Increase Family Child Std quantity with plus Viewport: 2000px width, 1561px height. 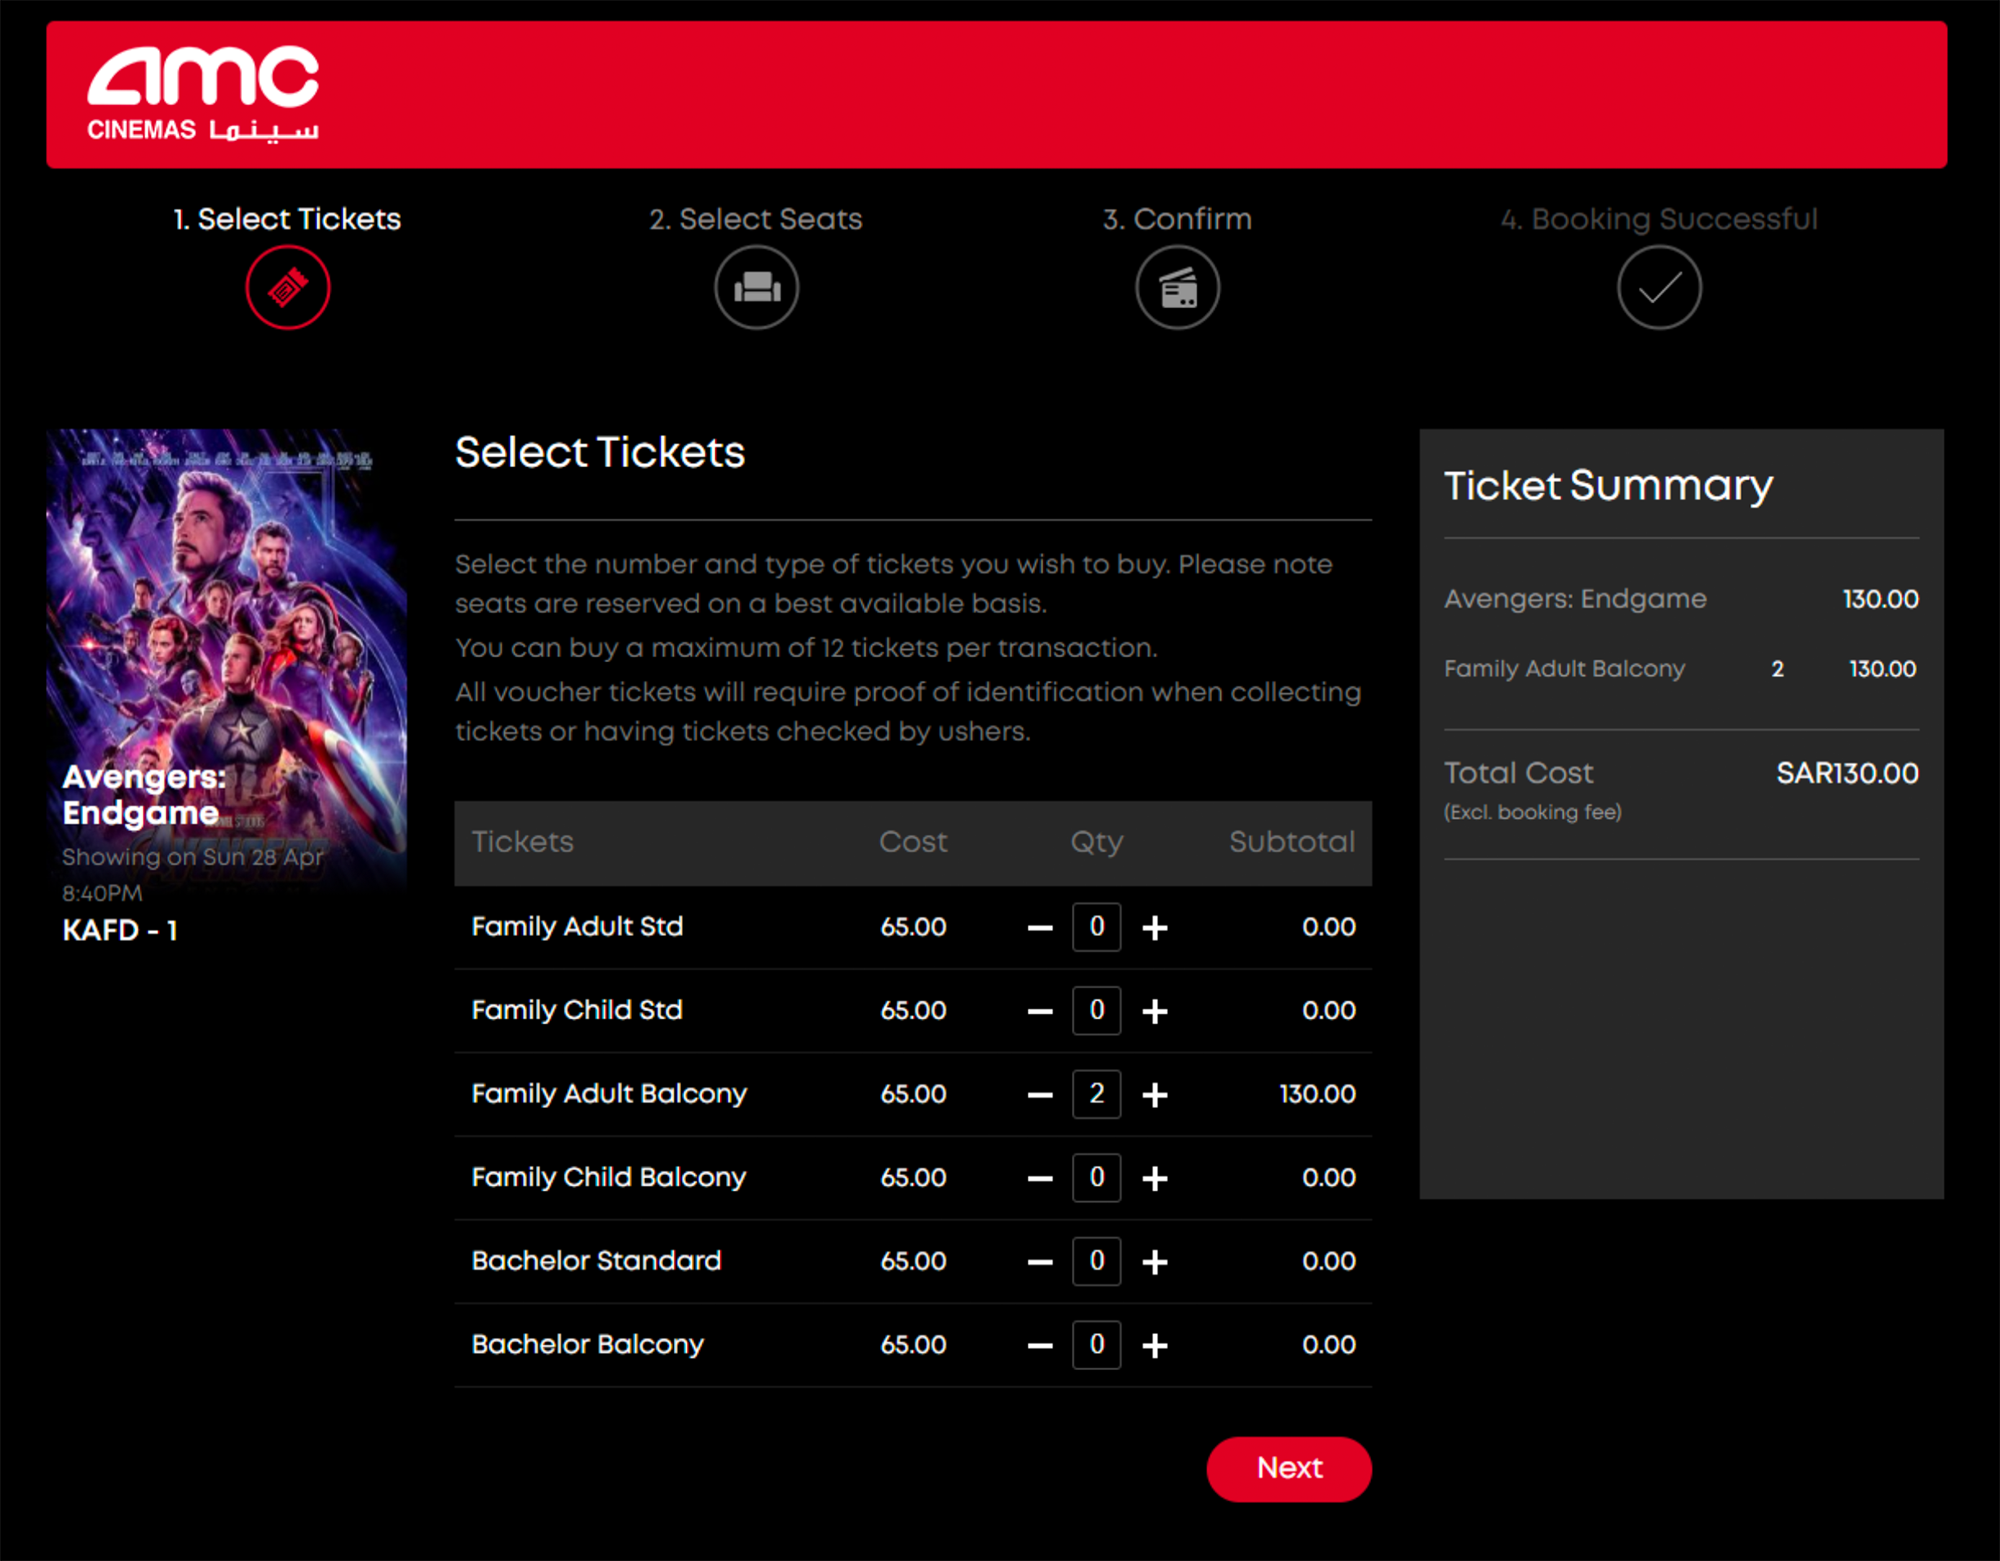click(1155, 1012)
